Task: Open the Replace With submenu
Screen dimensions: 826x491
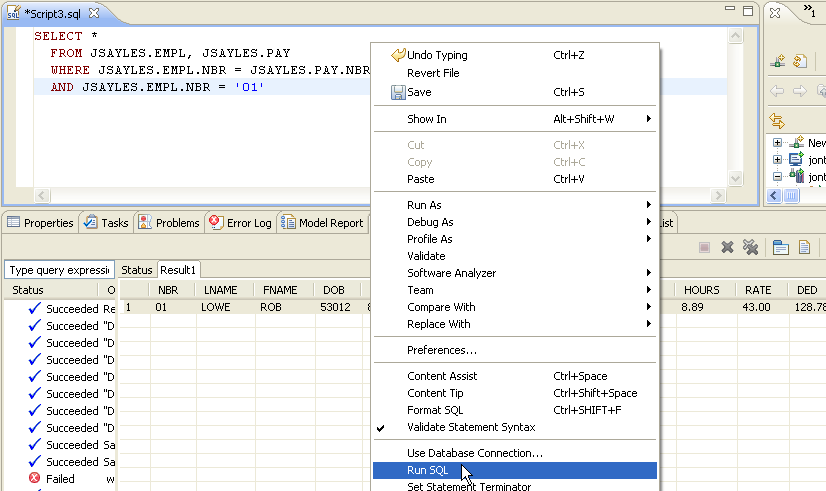Action: (x=515, y=324)
